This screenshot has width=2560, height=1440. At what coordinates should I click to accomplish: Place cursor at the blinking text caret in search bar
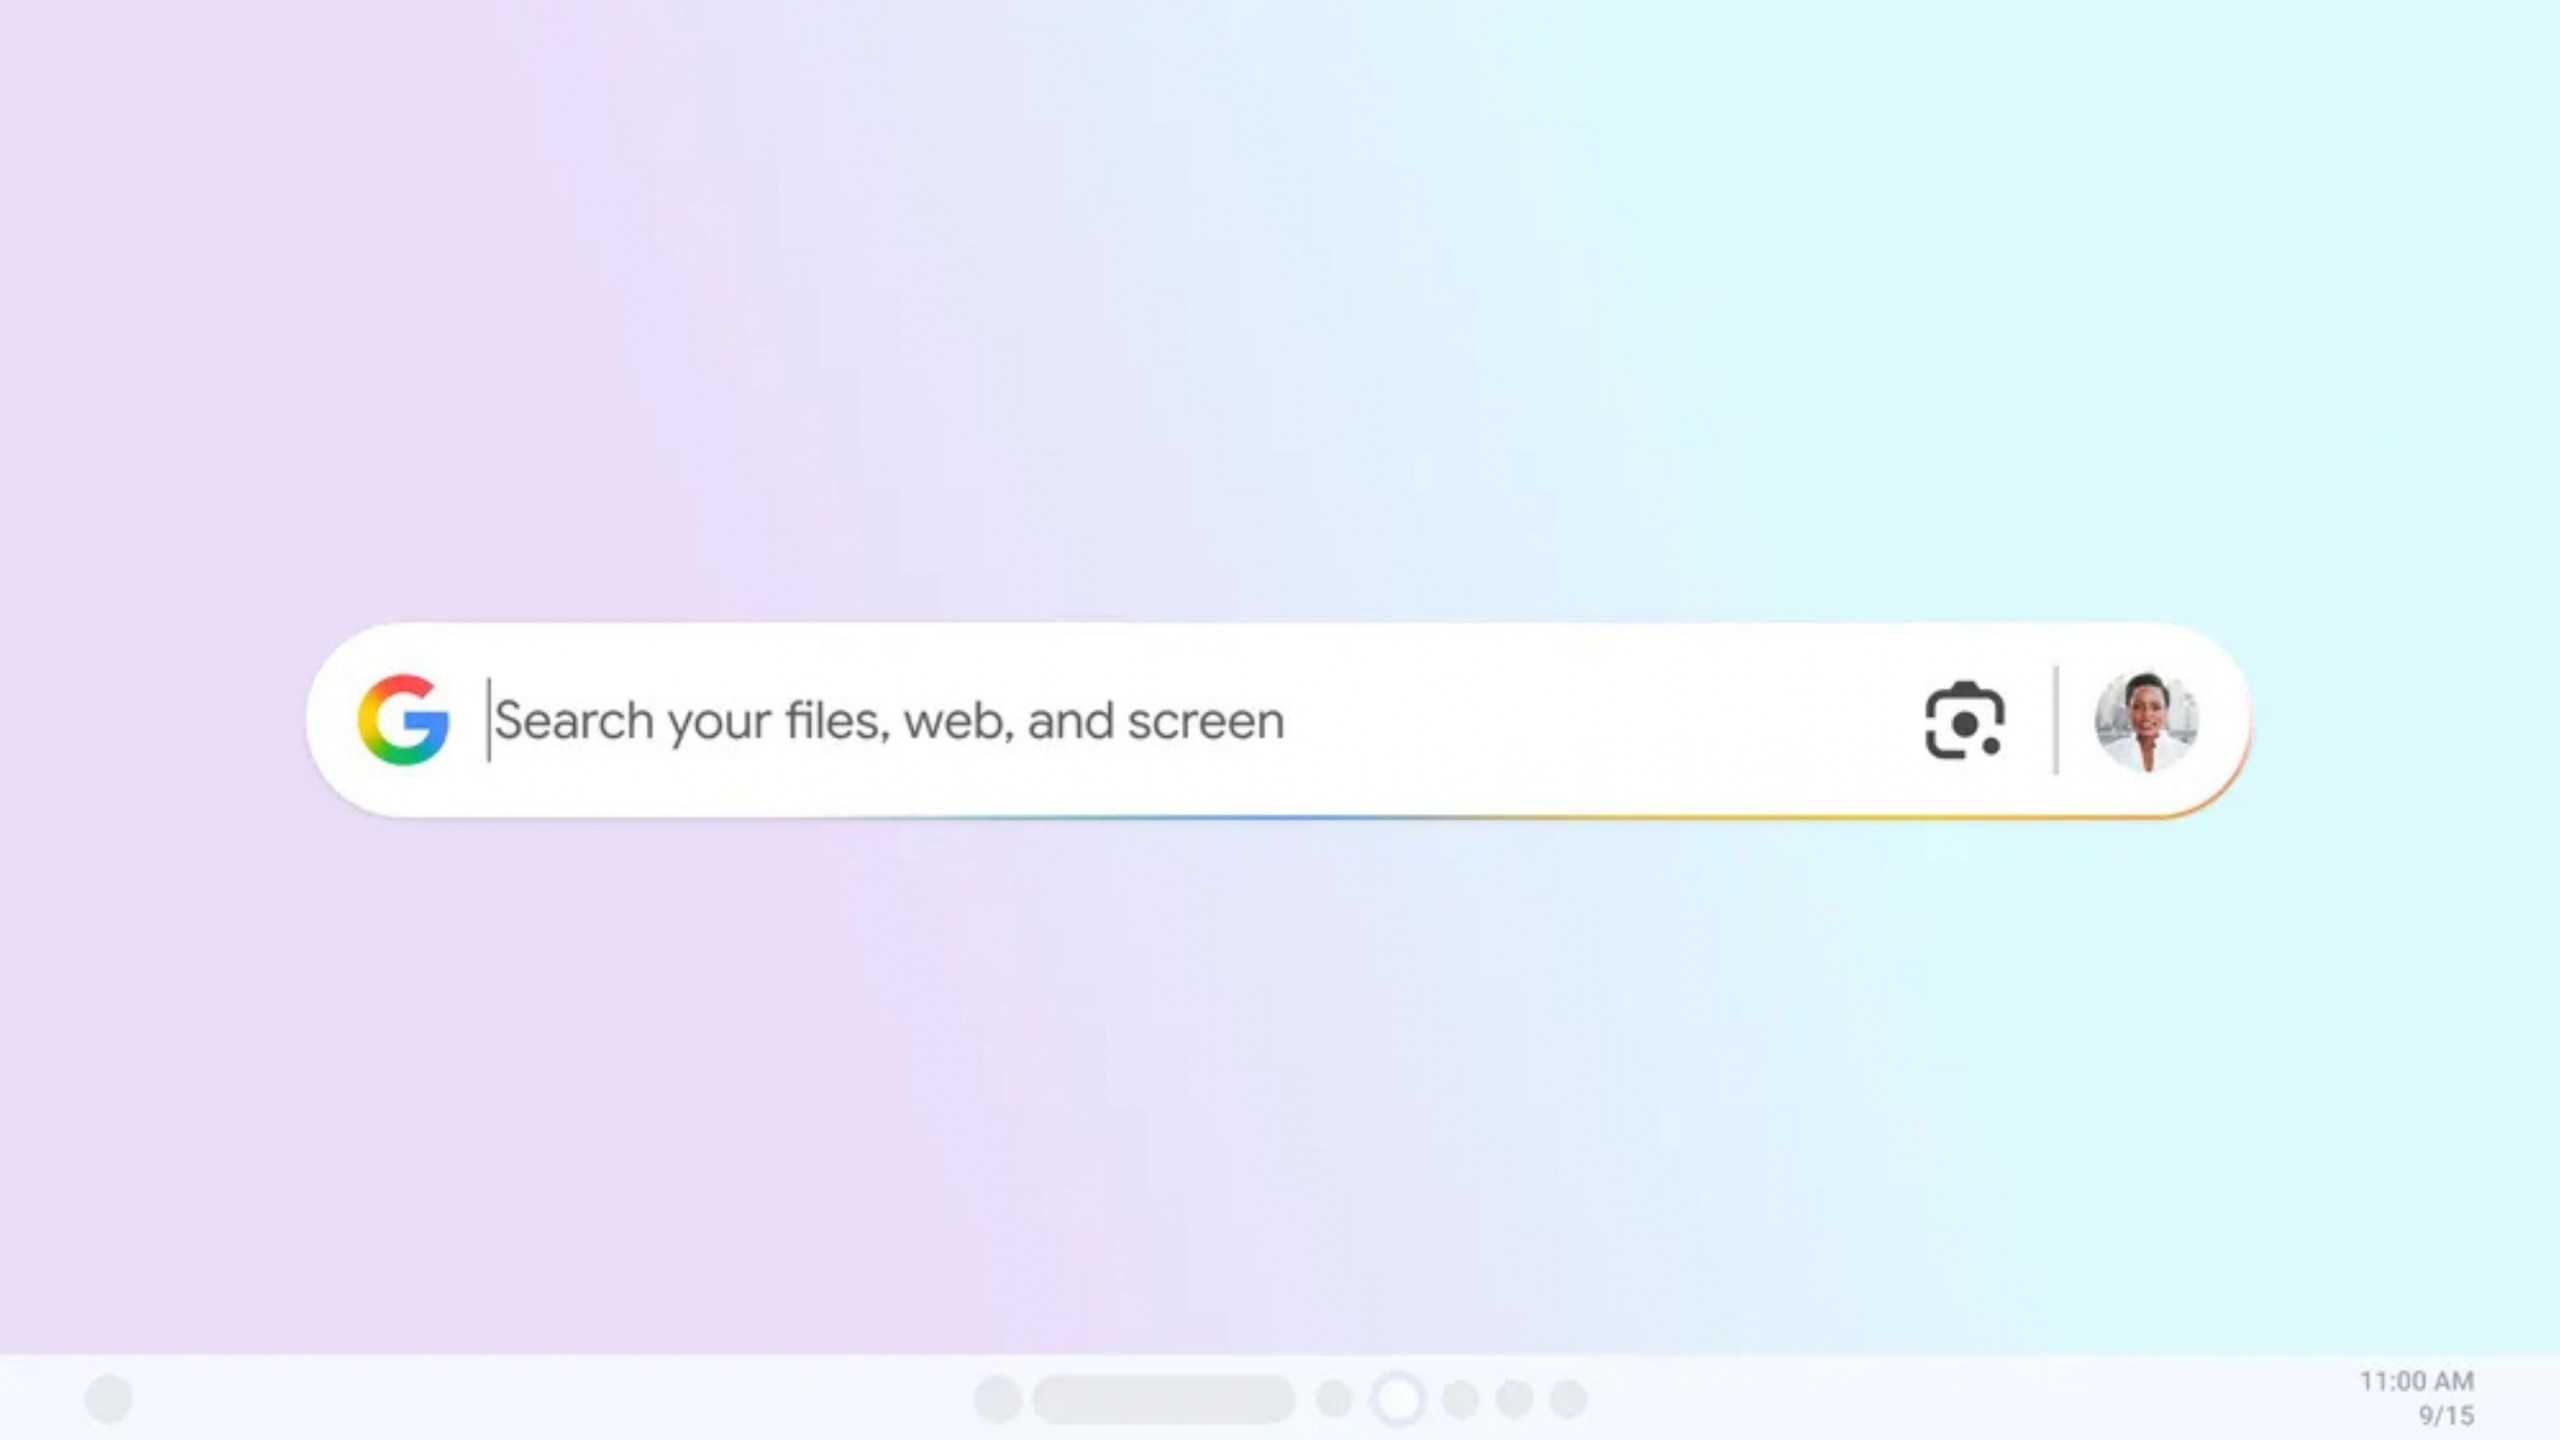click(x=488, y=720)
